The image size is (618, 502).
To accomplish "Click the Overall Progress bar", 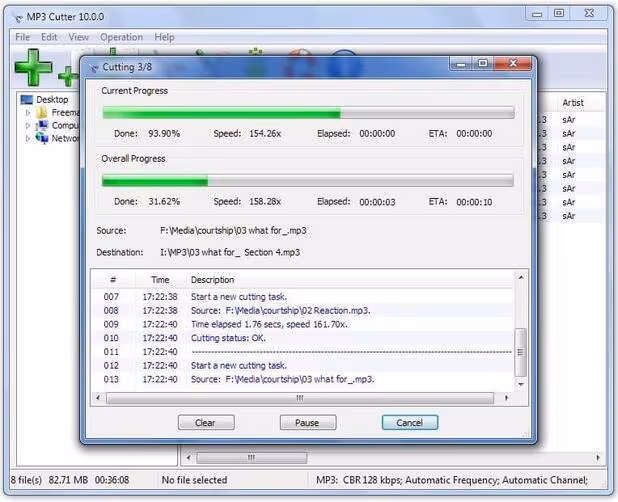I will (308, 180).
